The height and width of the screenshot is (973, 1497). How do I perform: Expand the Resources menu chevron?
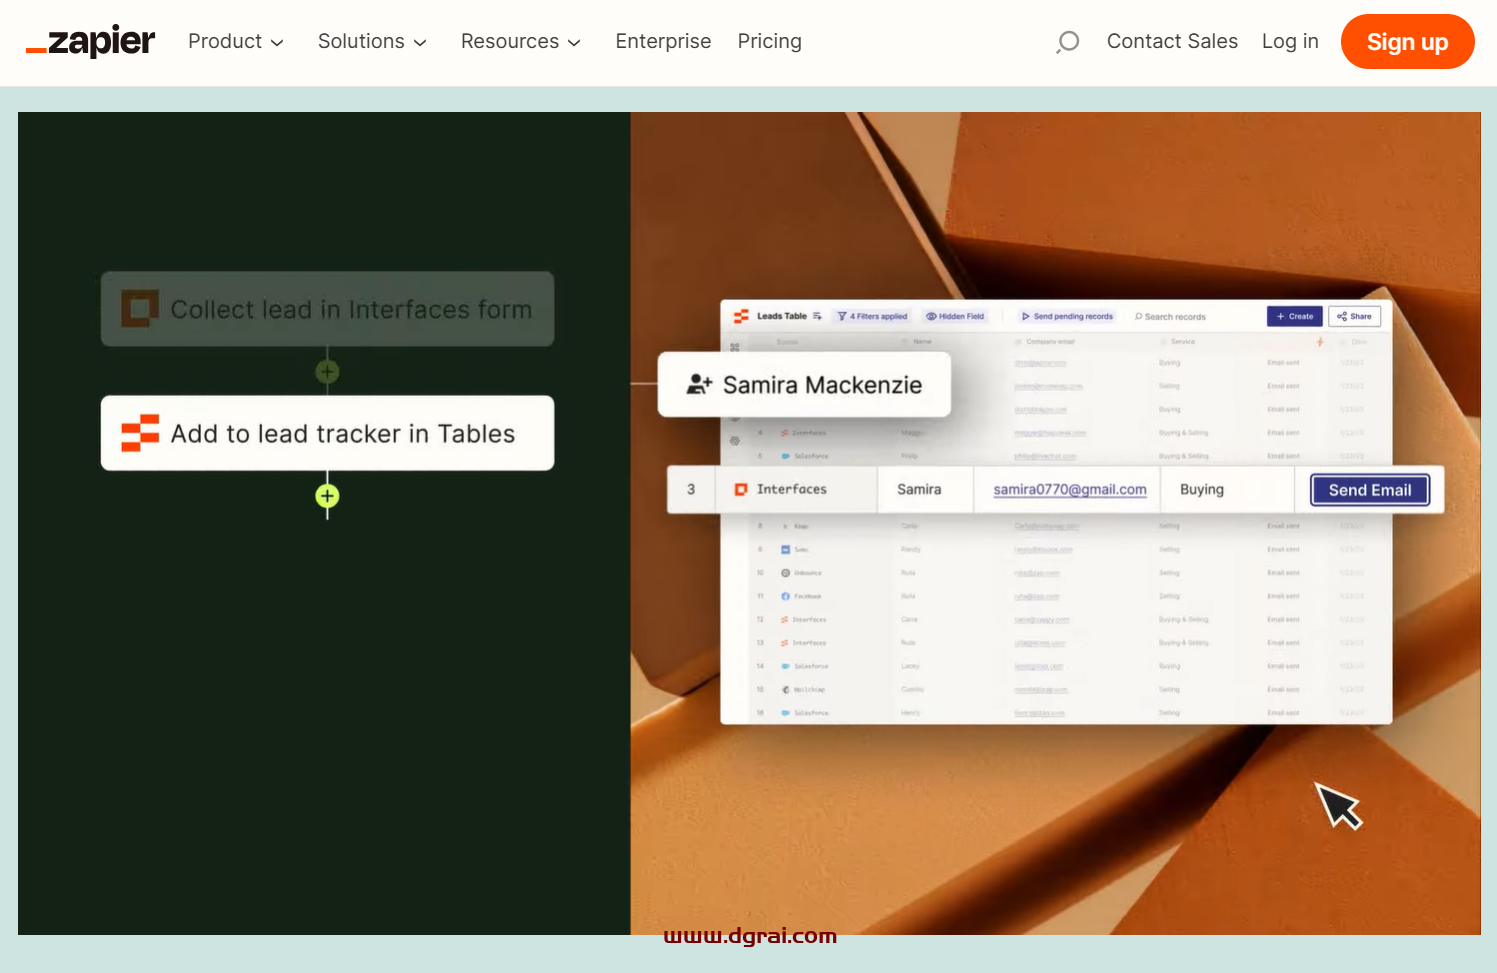[x=574, y=43]
